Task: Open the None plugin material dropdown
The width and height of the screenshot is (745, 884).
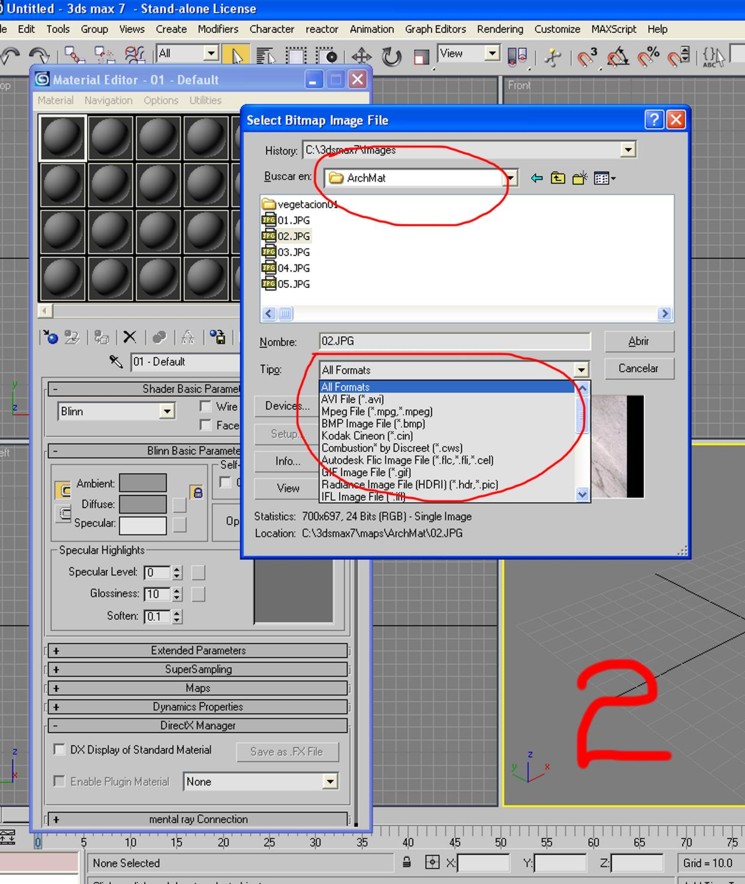Action: point(330,781)
